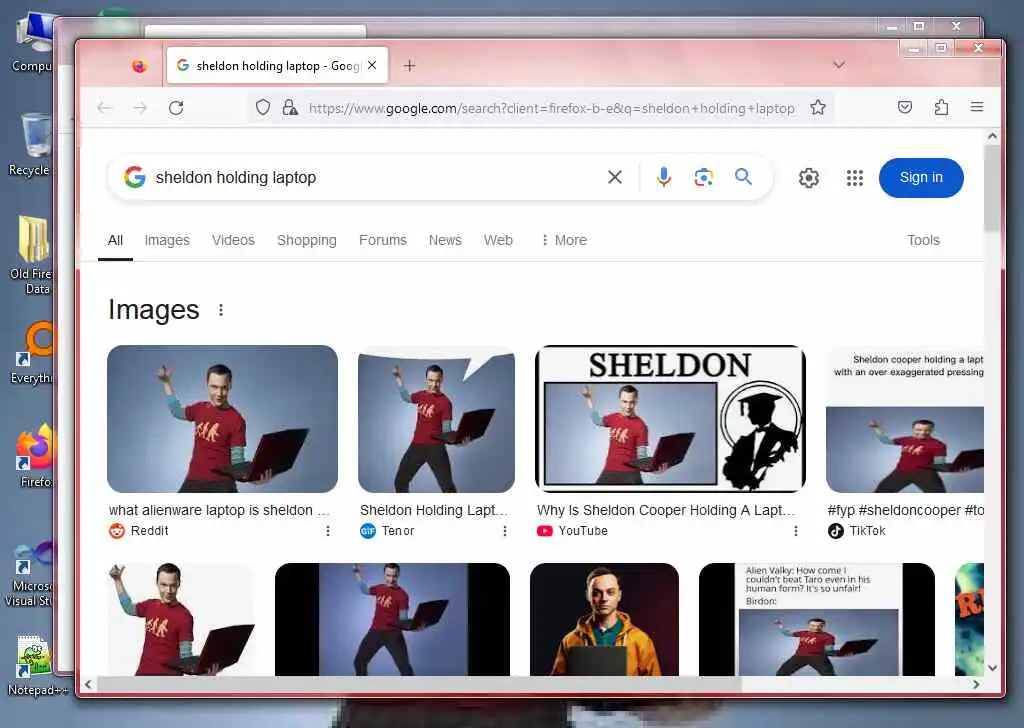Open tracking protection shield icon
This screenshot has width=1024, height=728.
263,107
